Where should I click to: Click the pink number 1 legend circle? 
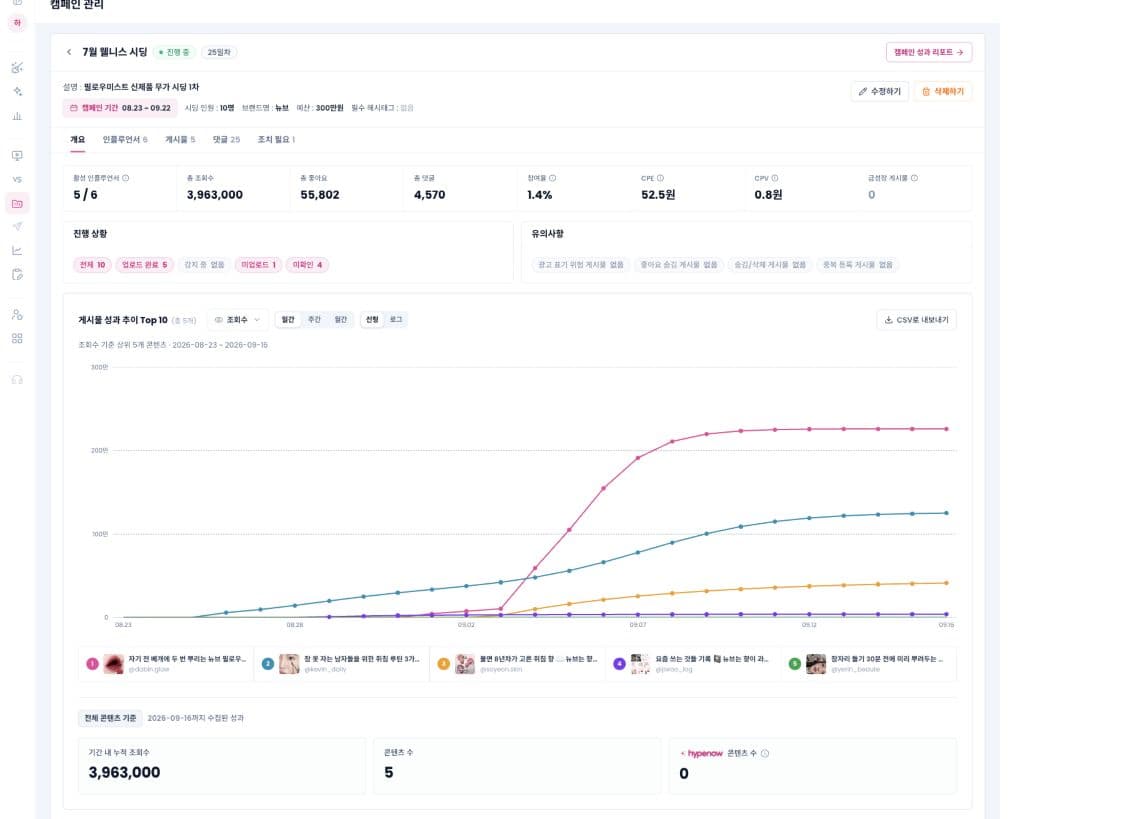coord(93,664)
